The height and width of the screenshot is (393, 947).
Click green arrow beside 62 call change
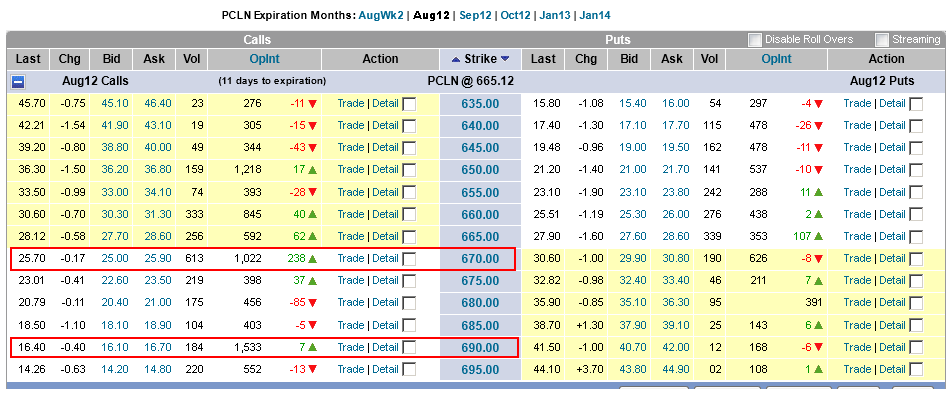coord(312,237)
